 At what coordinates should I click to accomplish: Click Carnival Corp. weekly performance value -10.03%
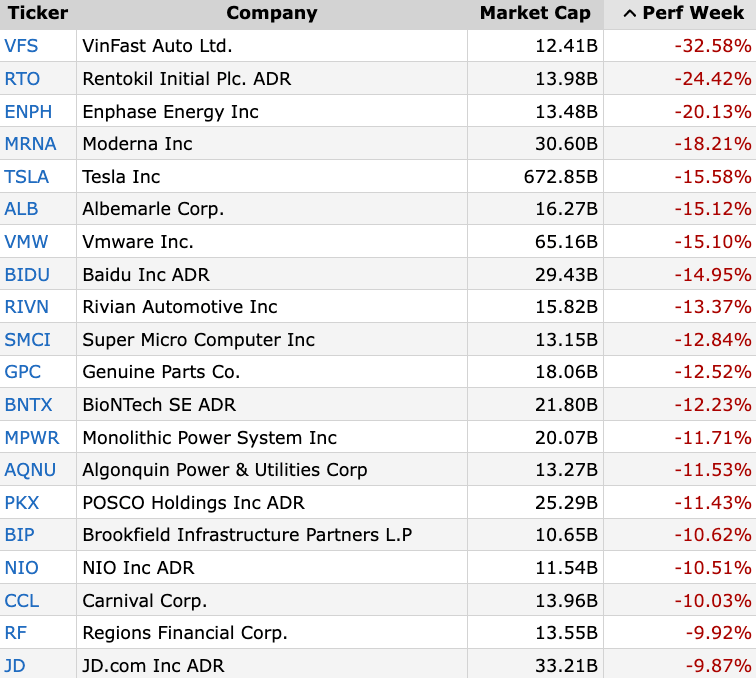point(712,601)
